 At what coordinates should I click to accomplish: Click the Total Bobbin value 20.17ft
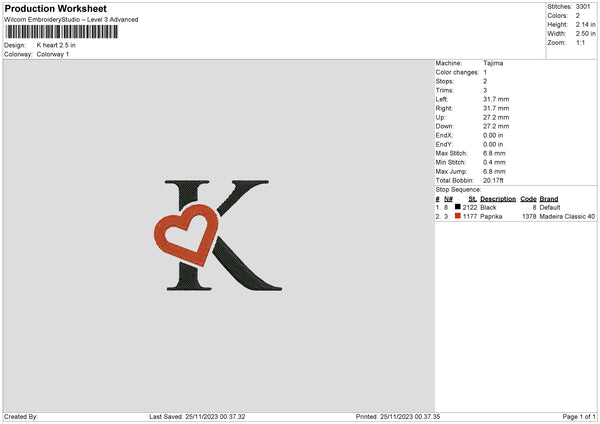[x=493, y=180]
